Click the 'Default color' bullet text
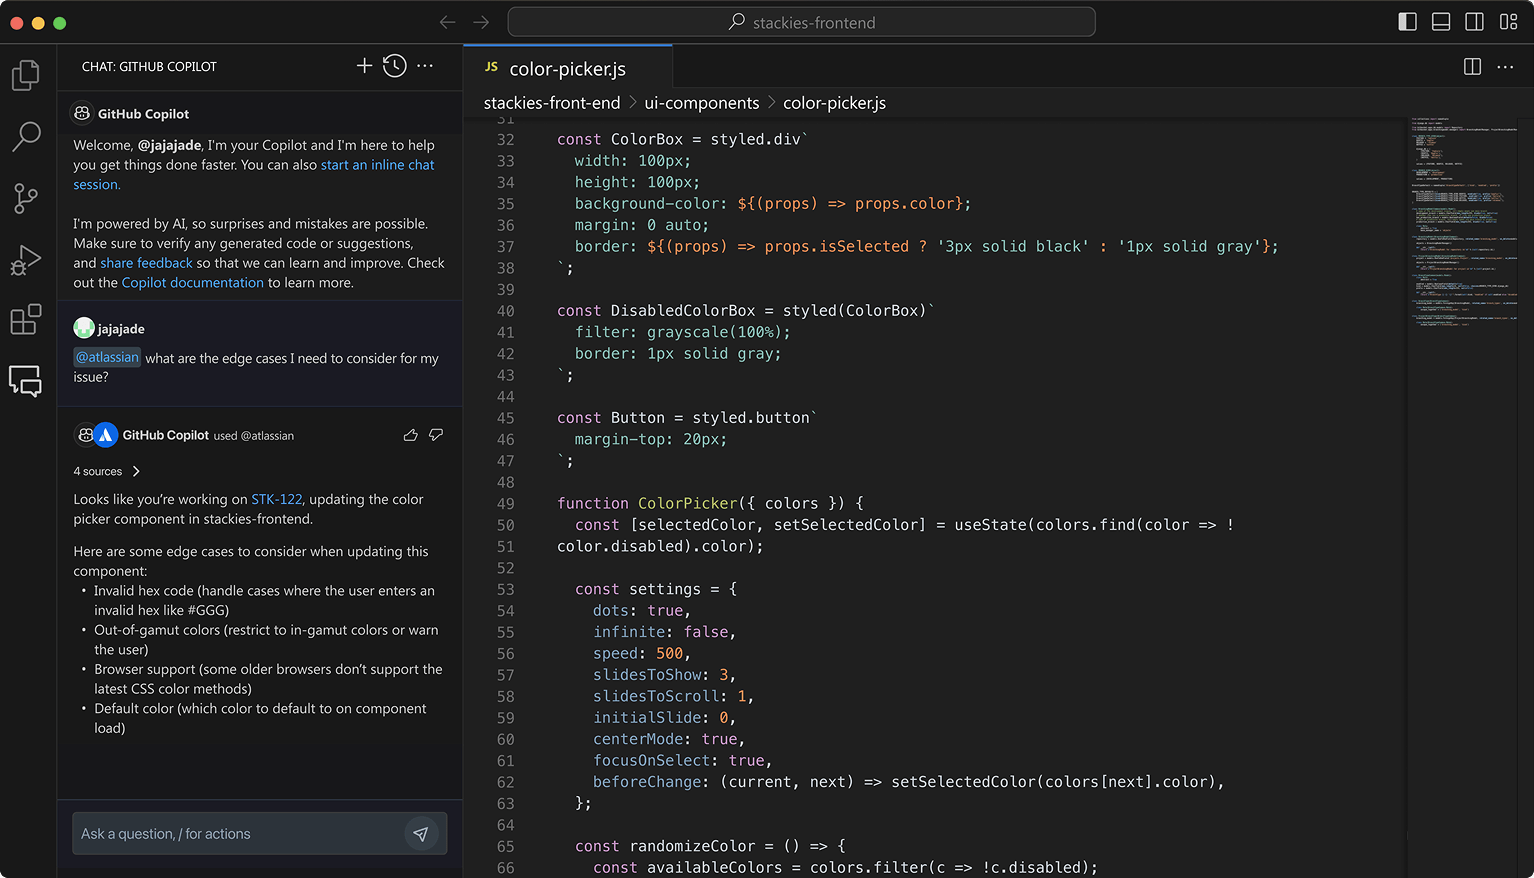The height and width of the screenshot is (878, 1534). click(x=260, y=718)
